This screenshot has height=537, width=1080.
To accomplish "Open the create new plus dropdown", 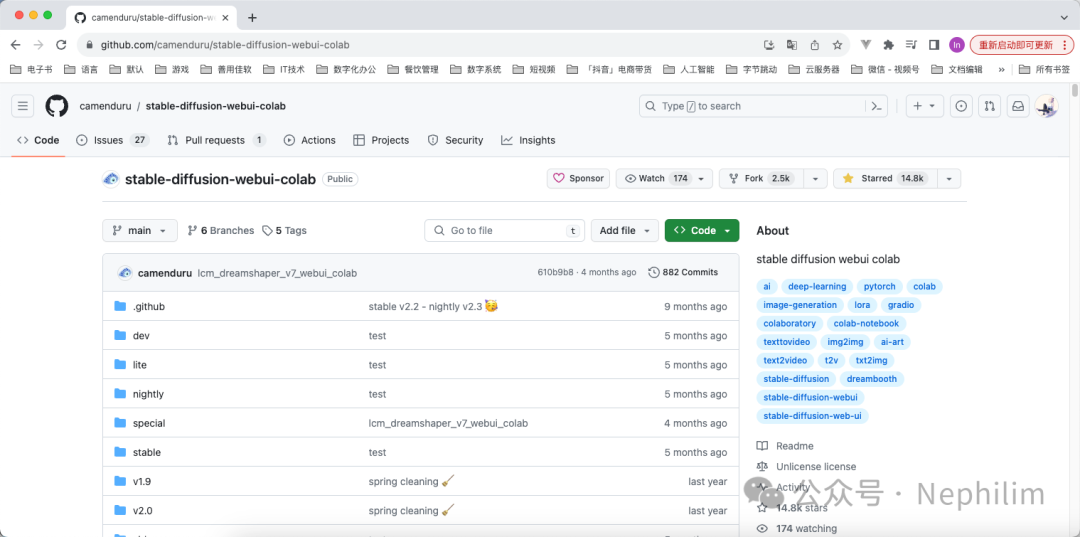I will (924, 106).
